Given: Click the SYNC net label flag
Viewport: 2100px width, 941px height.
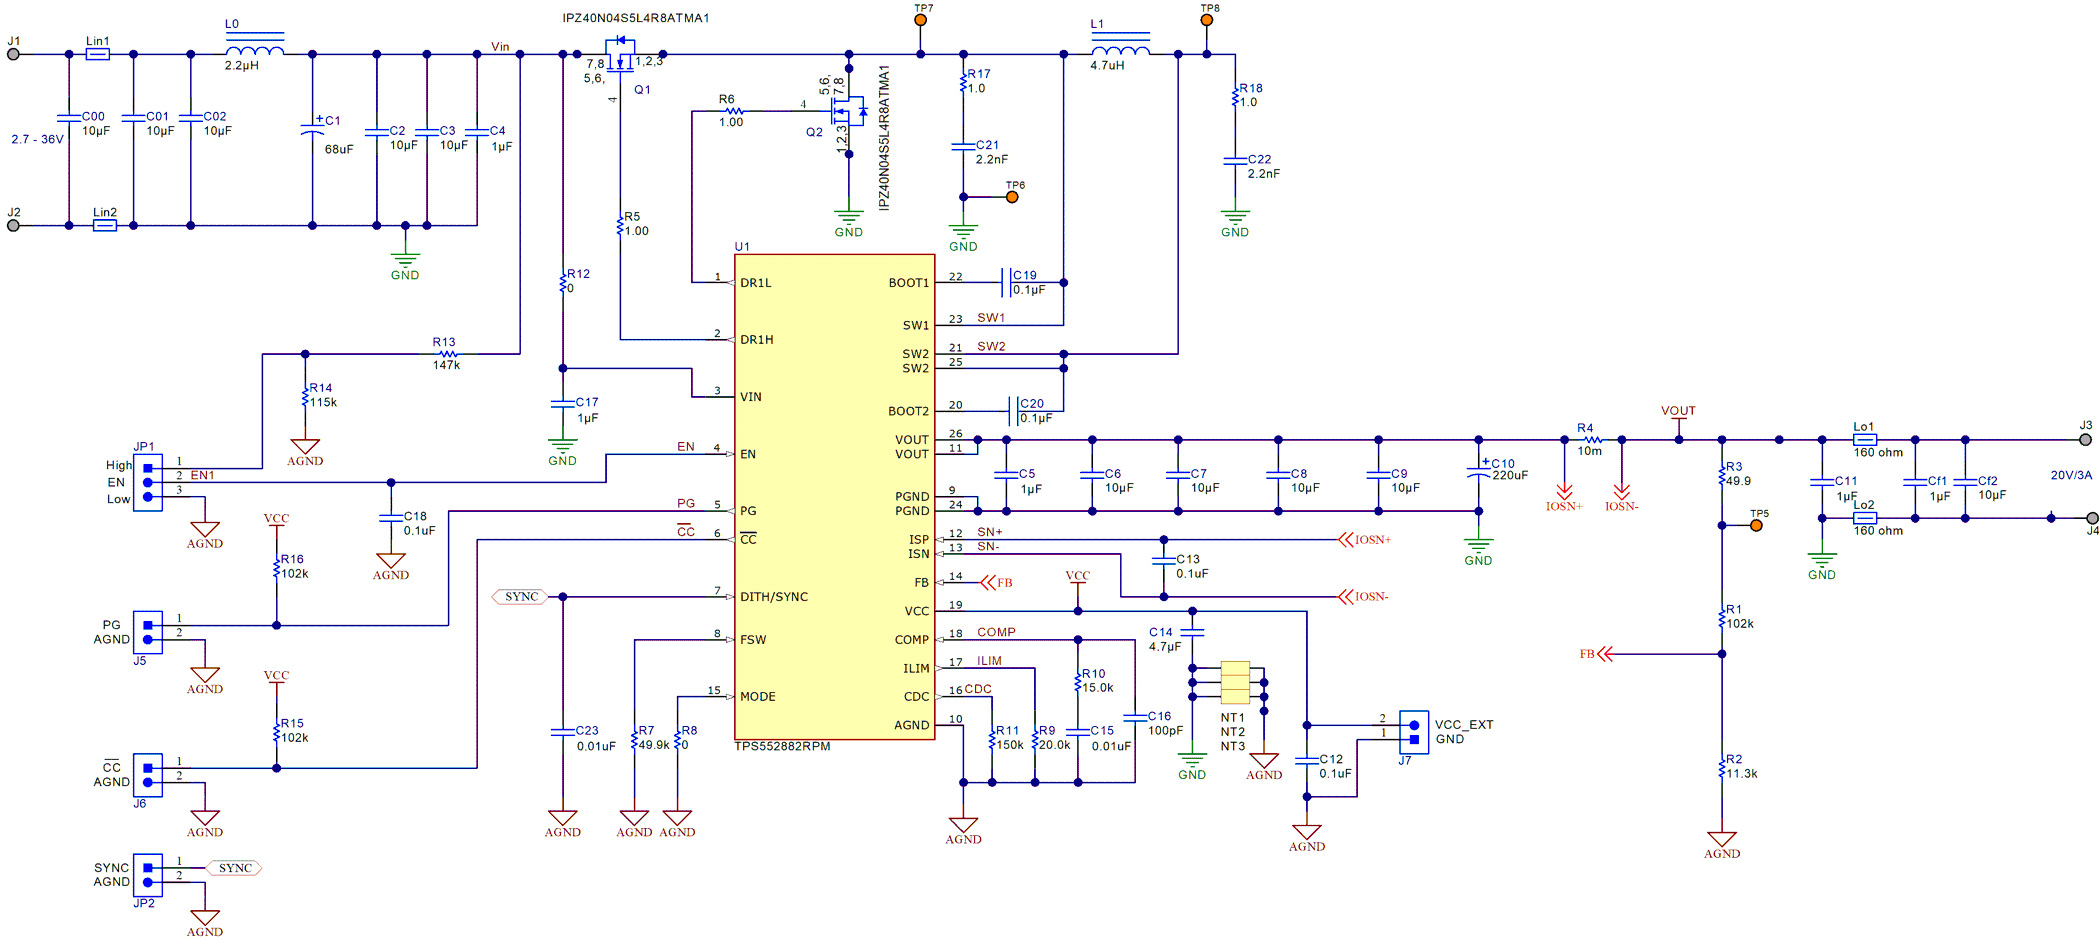Looking at the screenshot, I should click(x=520, y=595).
